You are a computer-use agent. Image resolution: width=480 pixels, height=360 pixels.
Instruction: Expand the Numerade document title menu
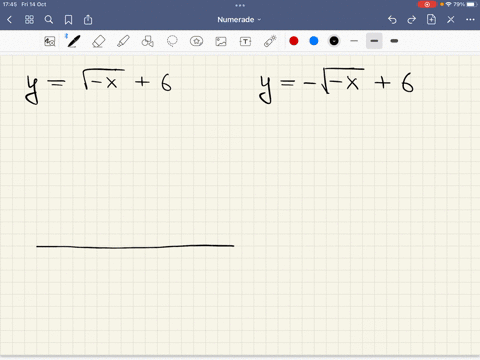coord(239,20)
